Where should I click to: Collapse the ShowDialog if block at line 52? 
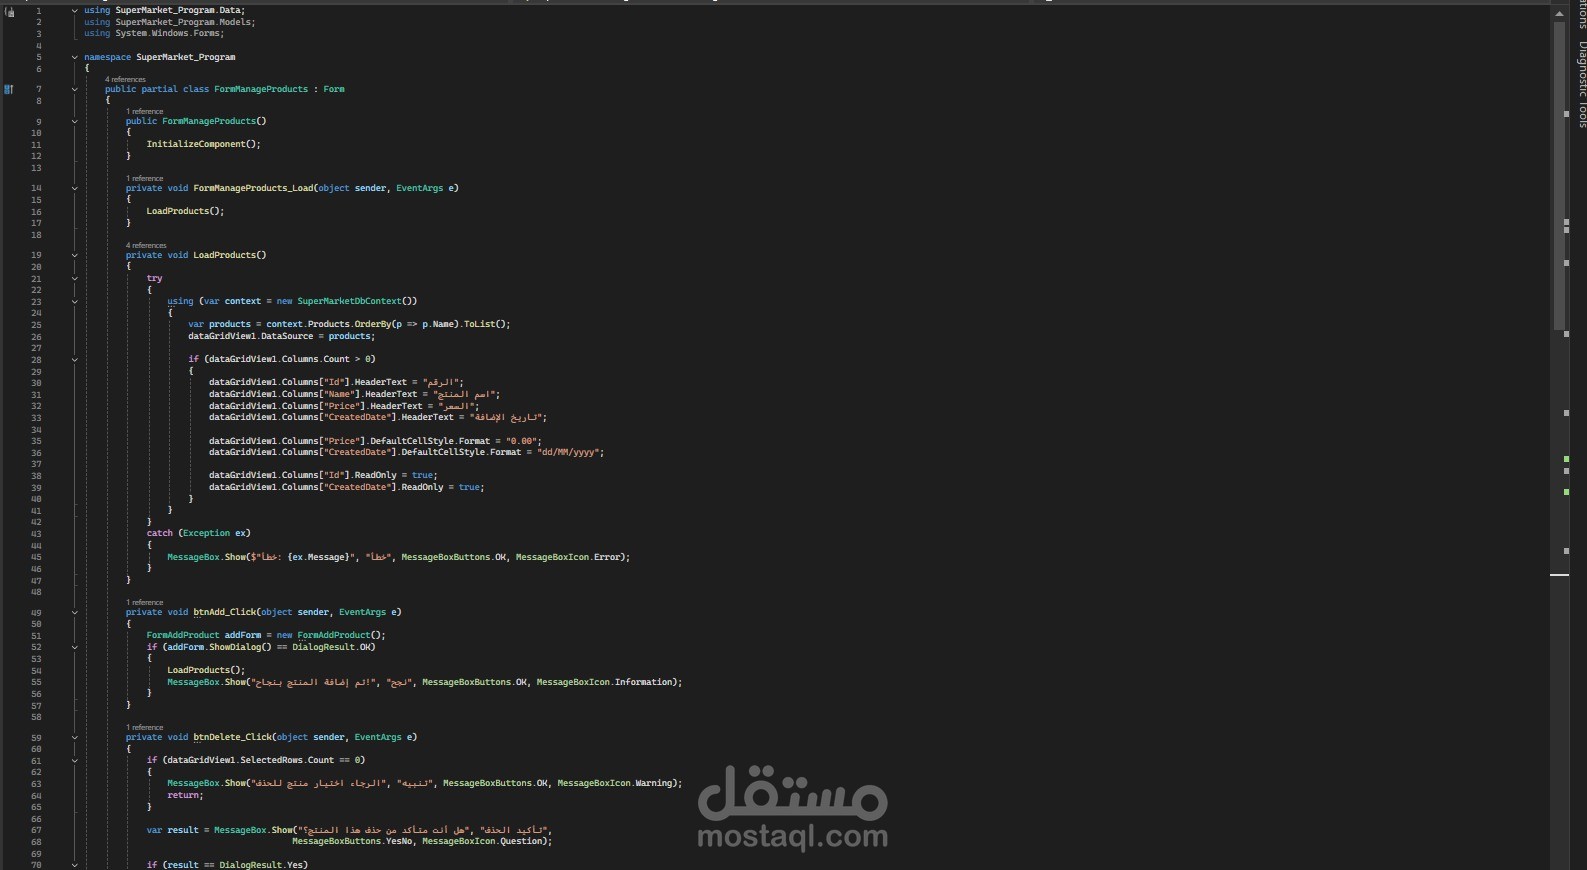click(x=75, y=647)
